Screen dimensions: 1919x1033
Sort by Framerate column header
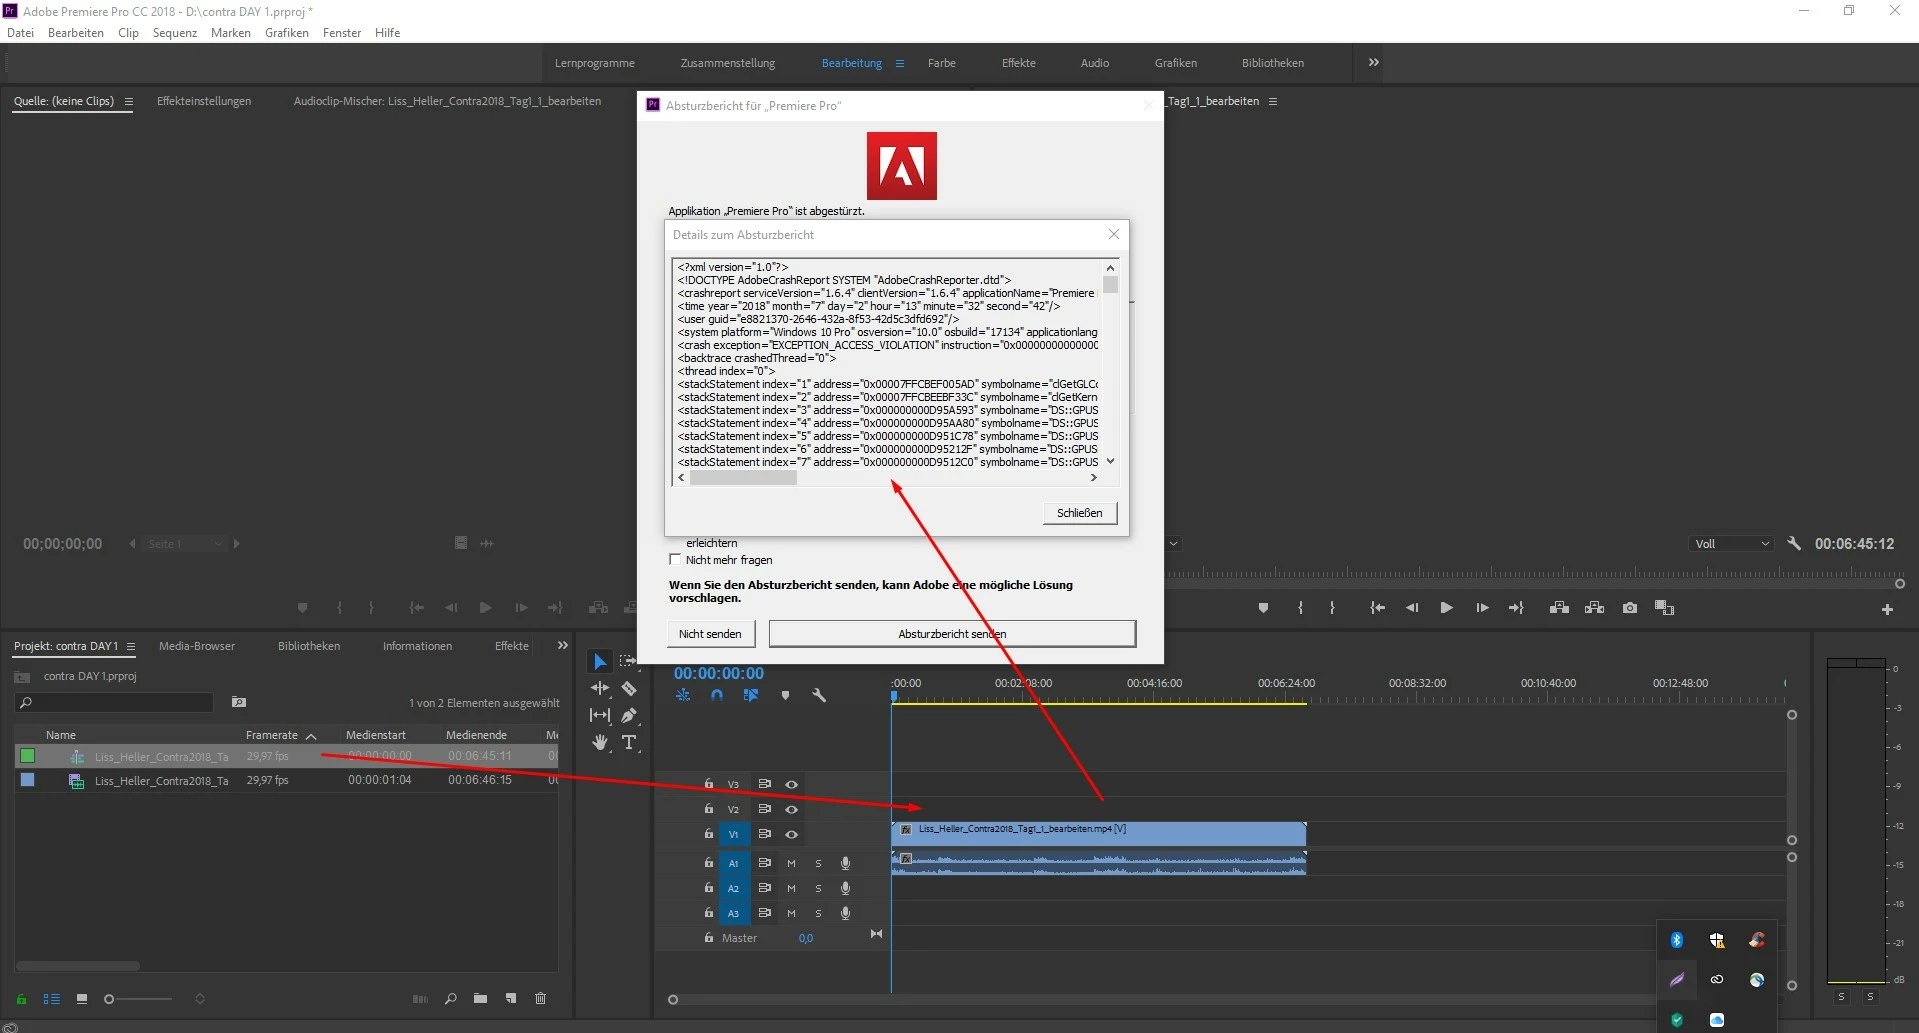(x=272, y=735)
